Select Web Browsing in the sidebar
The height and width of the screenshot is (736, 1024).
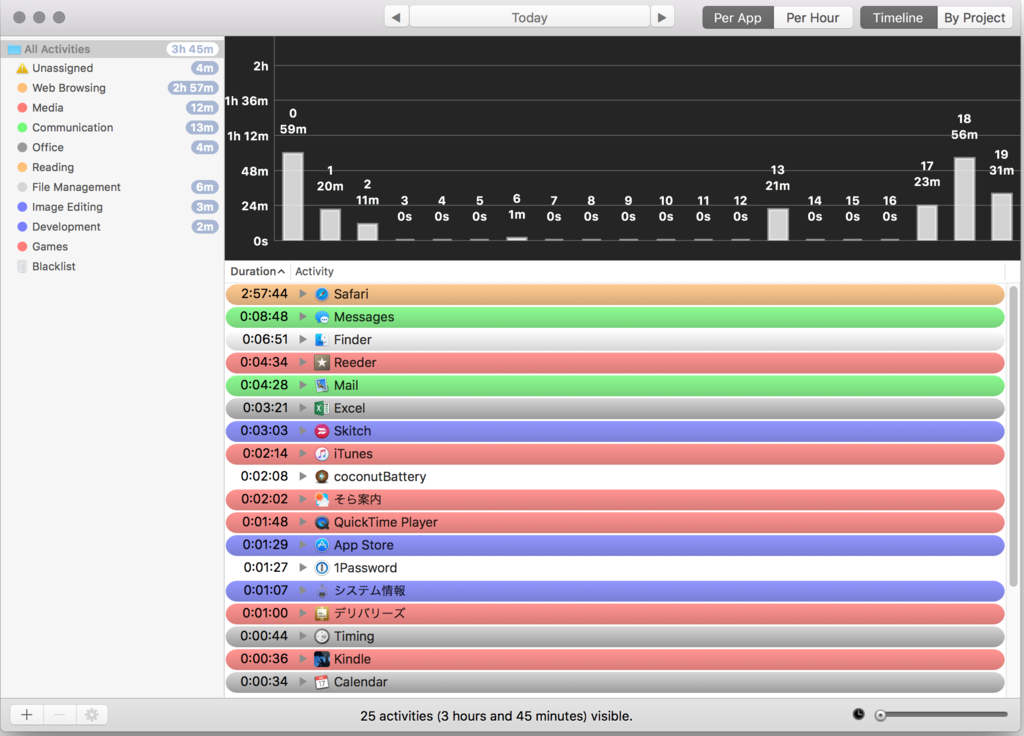click(112, 88)
